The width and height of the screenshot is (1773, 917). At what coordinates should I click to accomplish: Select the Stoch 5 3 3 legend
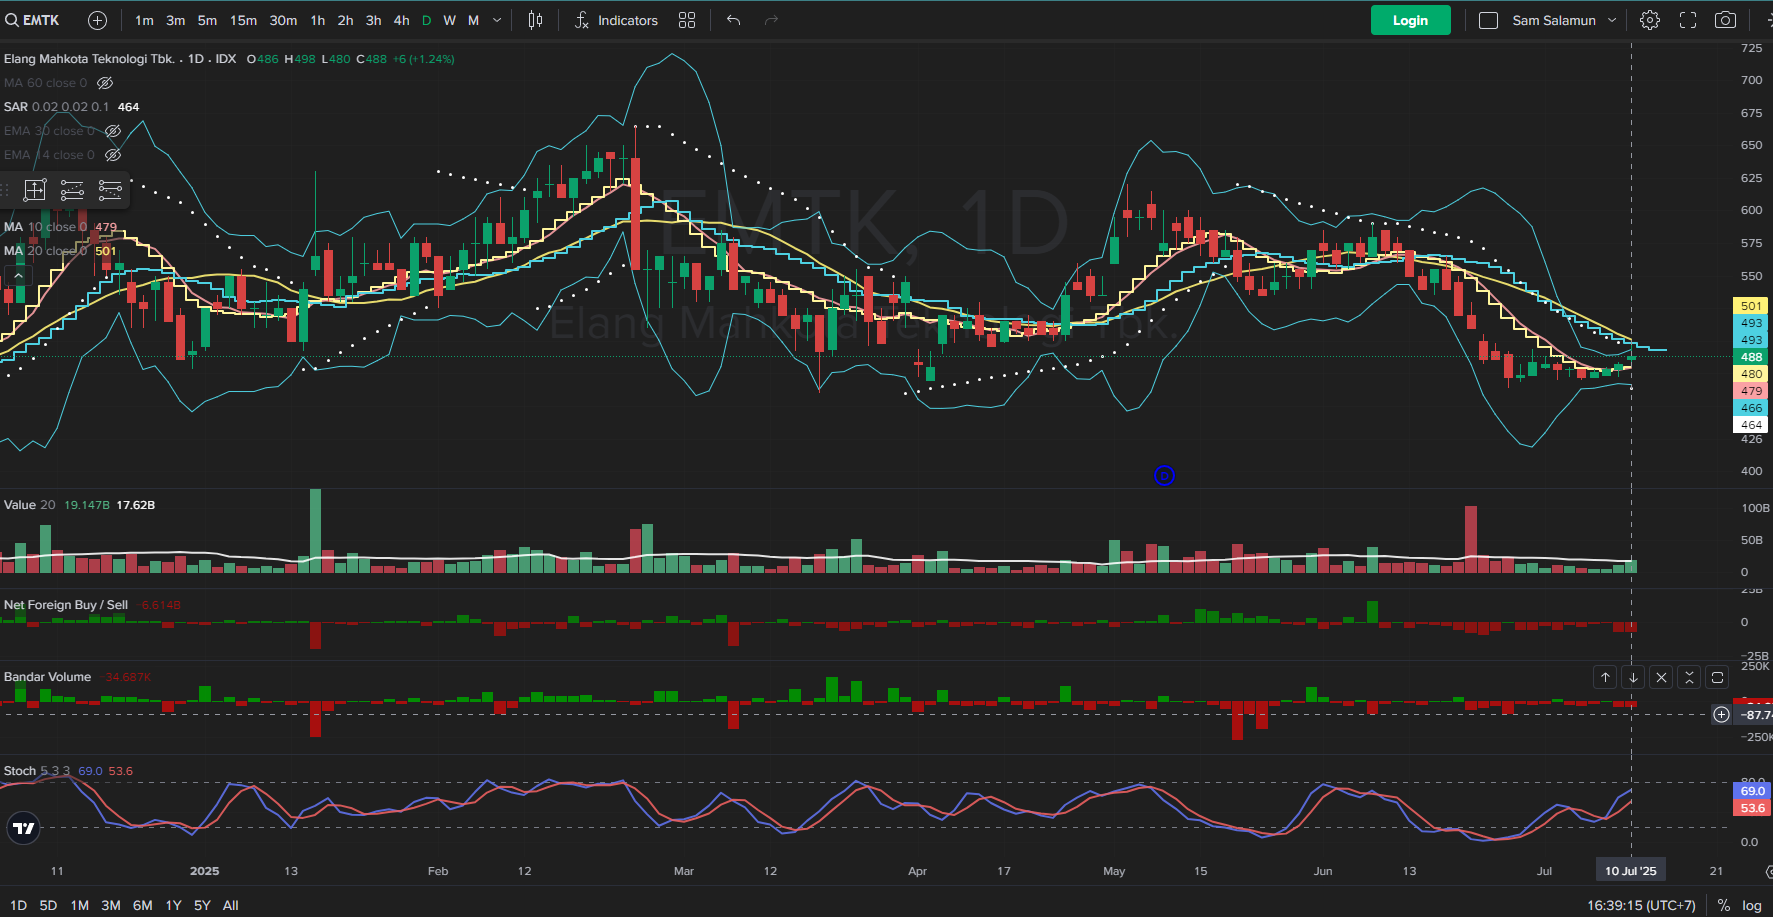(68, 771)
